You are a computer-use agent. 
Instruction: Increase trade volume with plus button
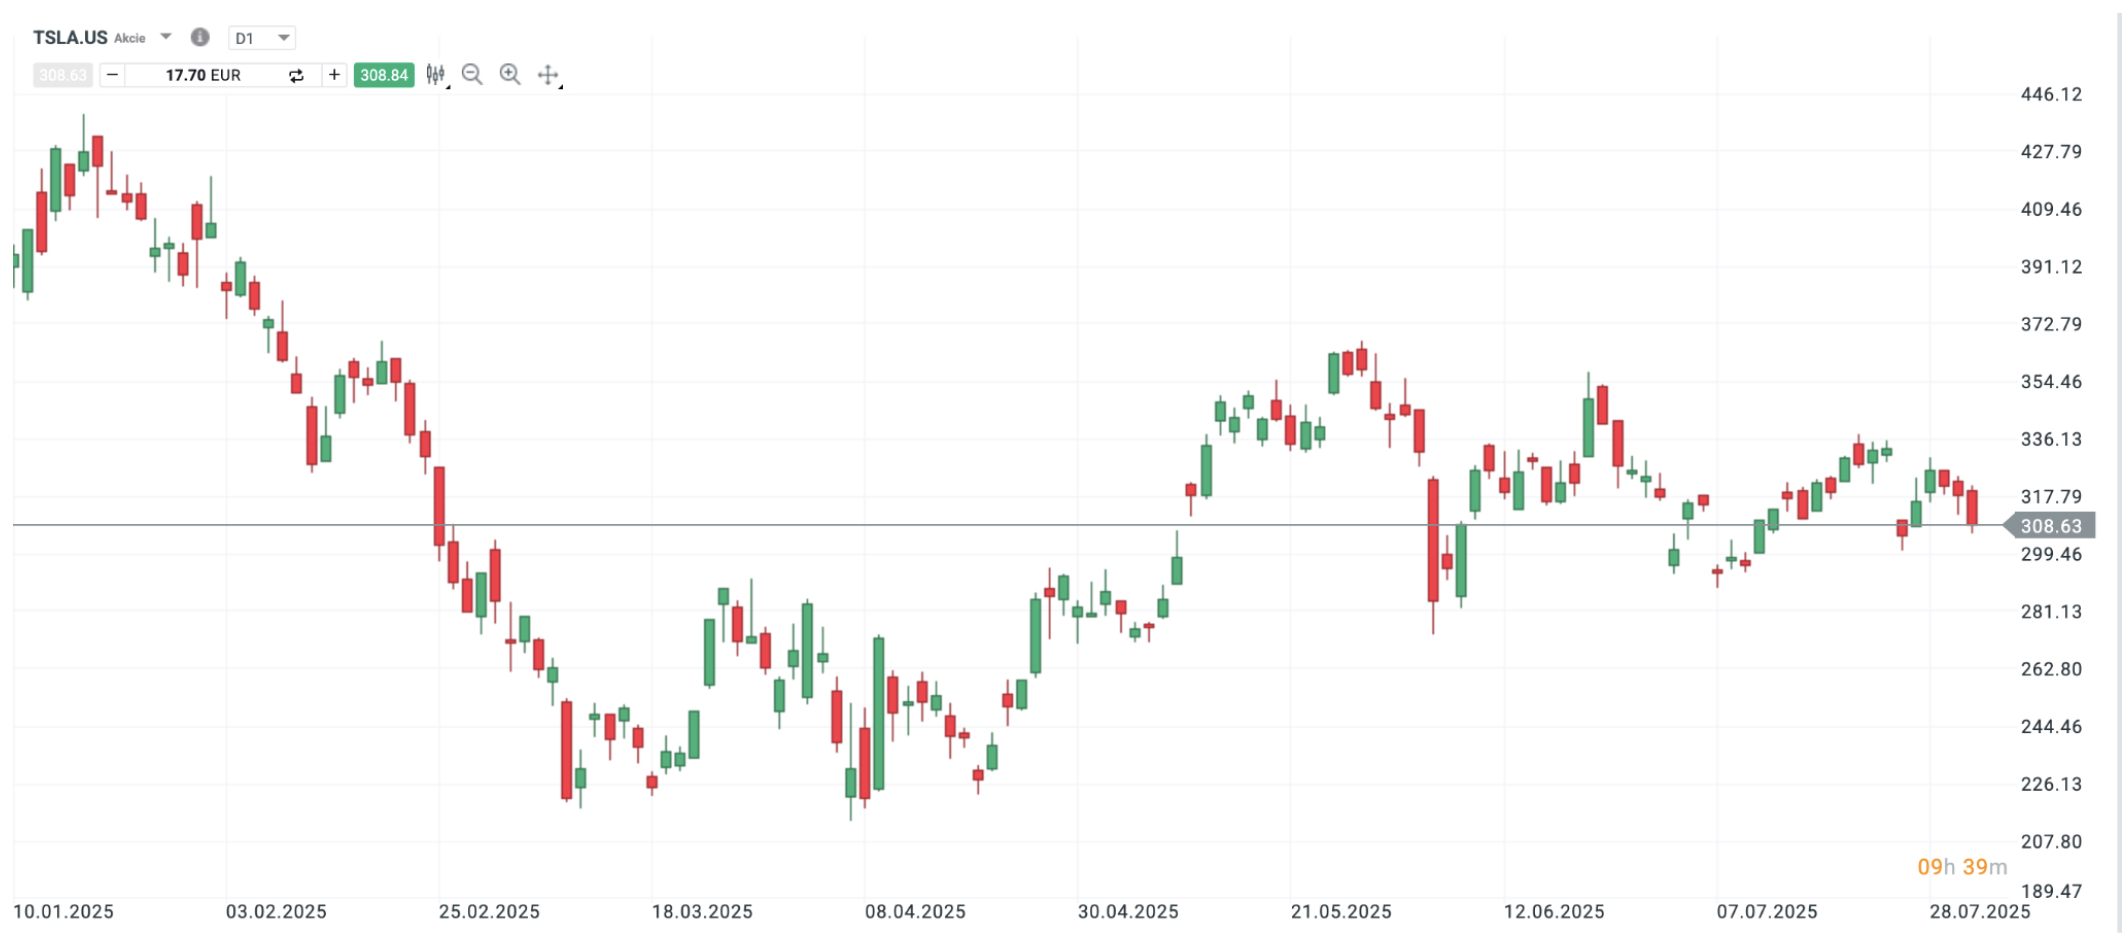[334, 75]
